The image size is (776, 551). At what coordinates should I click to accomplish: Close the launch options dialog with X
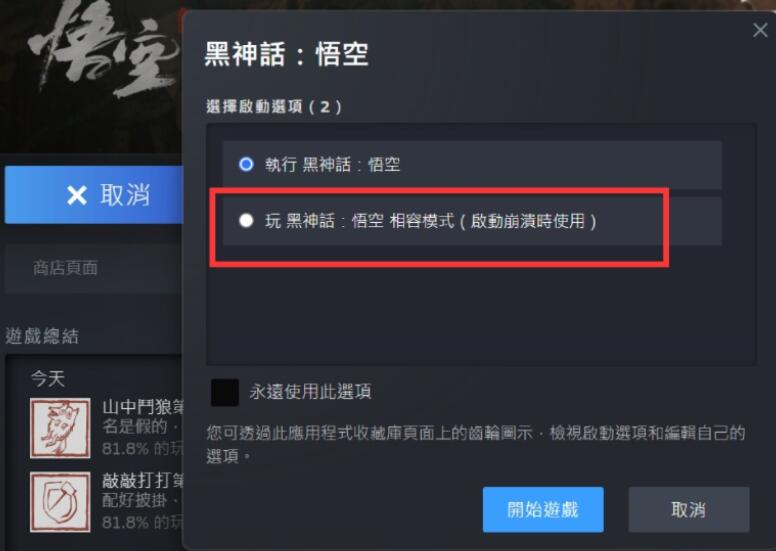[x=760, y=30]
